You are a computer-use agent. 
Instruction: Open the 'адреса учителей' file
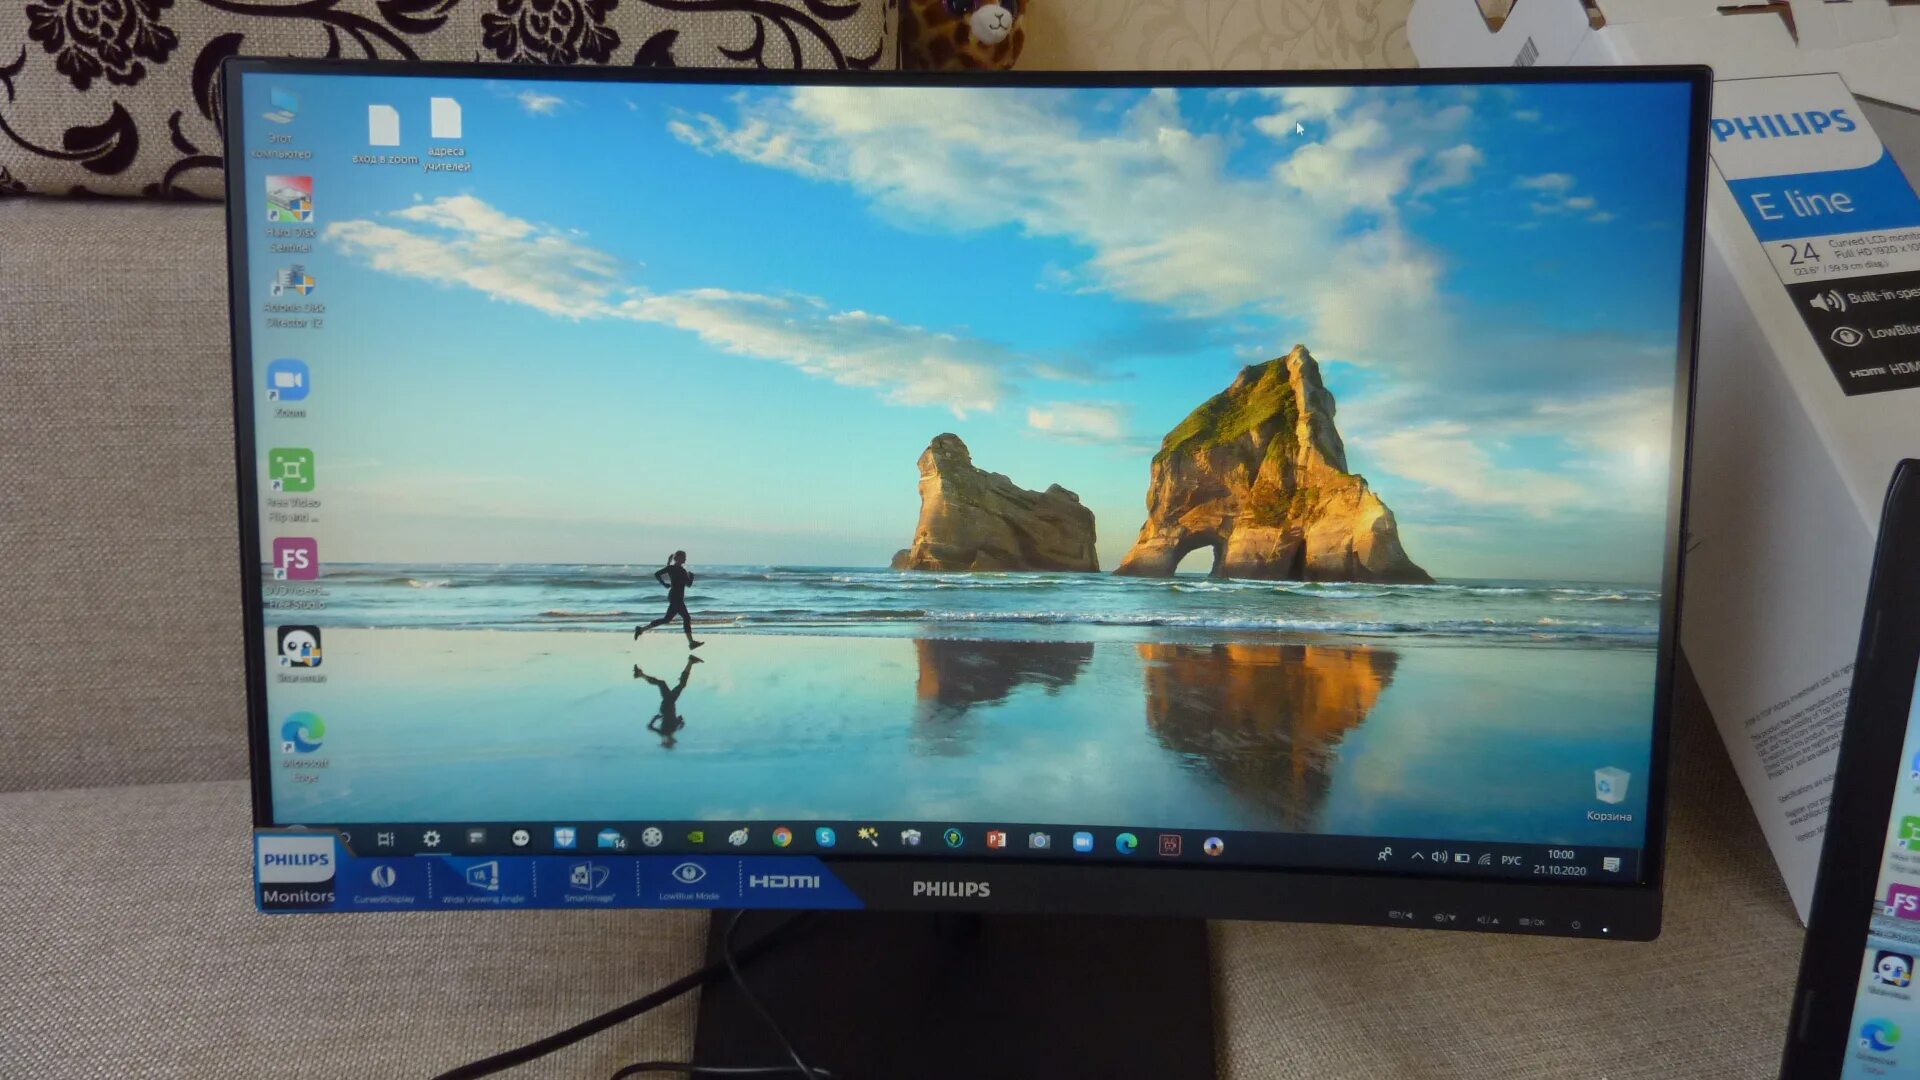point(446,120)
